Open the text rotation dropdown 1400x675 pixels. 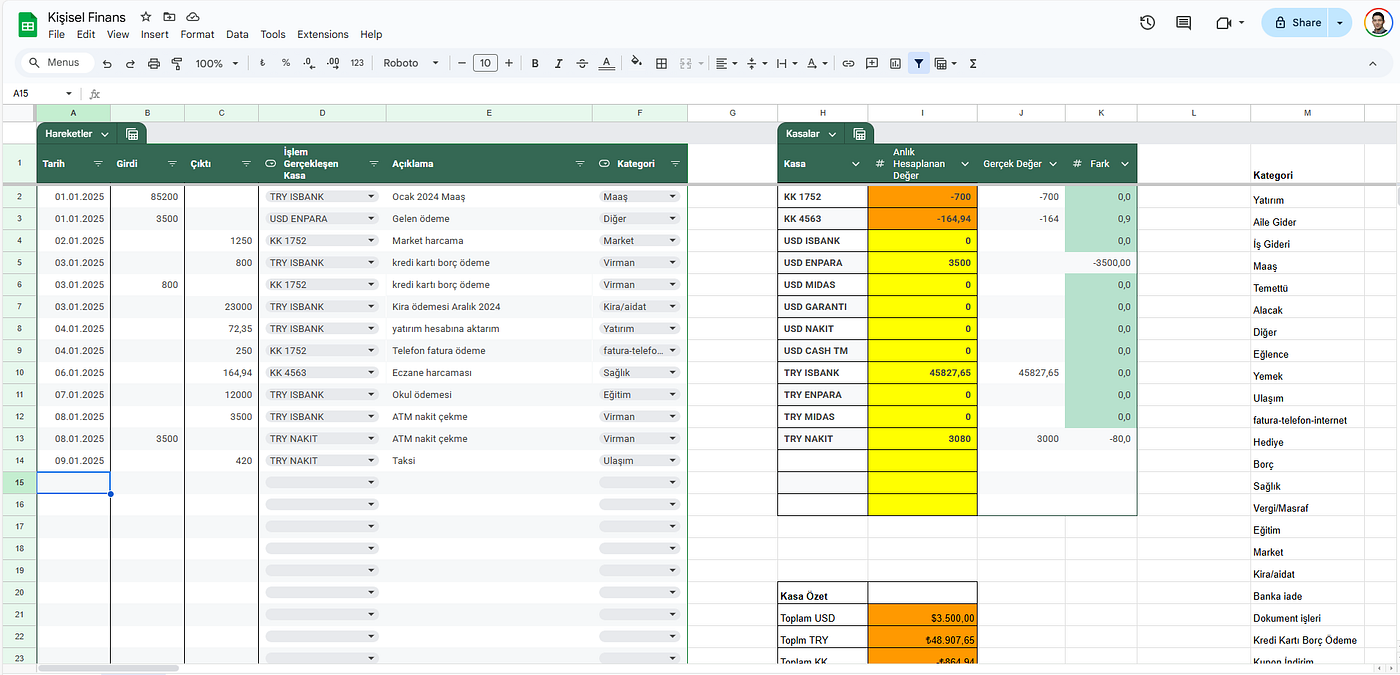pos(815,63)
